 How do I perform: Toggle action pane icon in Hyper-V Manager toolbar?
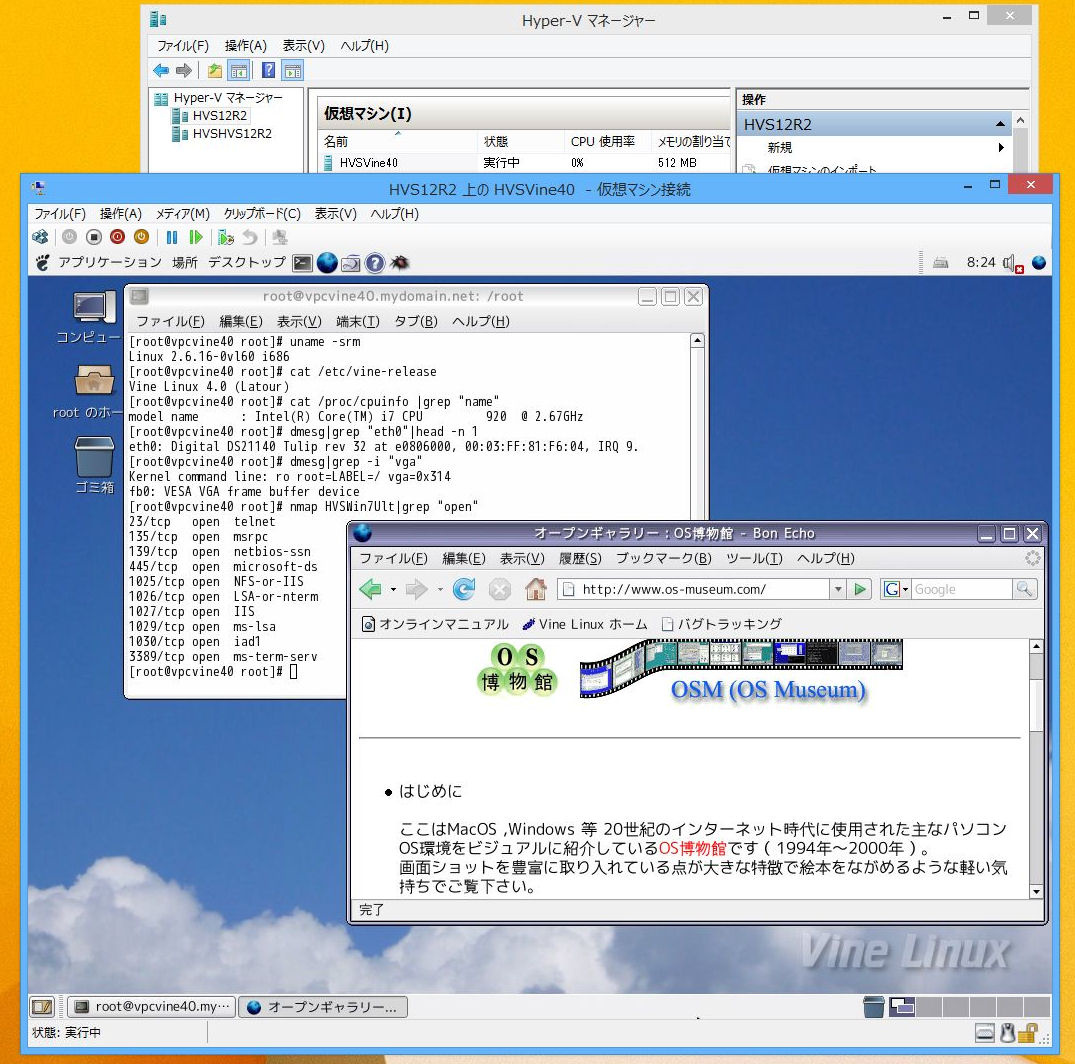[x=293, y=71]
